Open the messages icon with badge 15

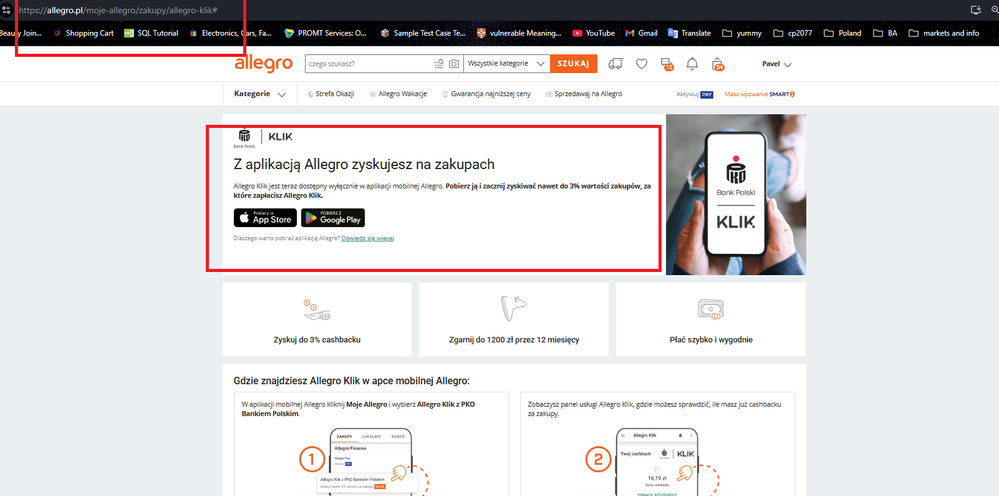click(x=666, y=64)
